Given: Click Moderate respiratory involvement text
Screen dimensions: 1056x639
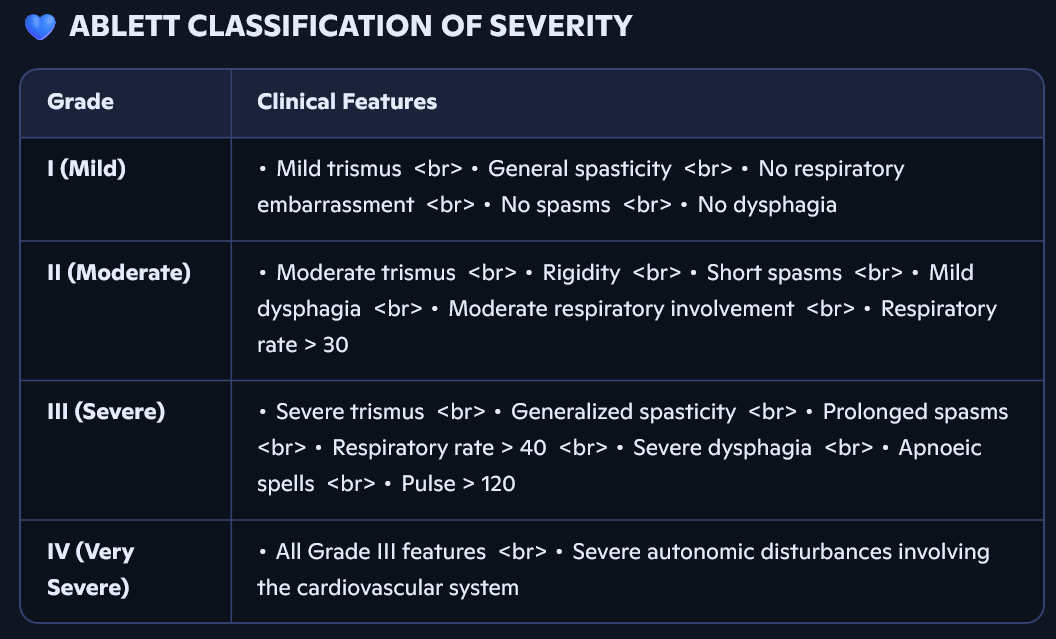Looking at the screenshot, I should 621,309.
